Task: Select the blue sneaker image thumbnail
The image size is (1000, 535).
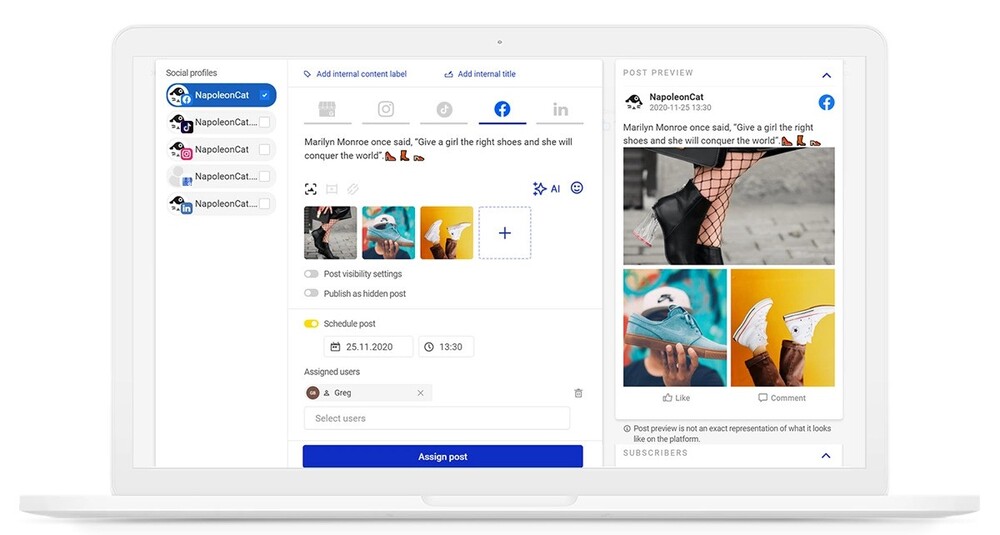Action: [388, 233]
